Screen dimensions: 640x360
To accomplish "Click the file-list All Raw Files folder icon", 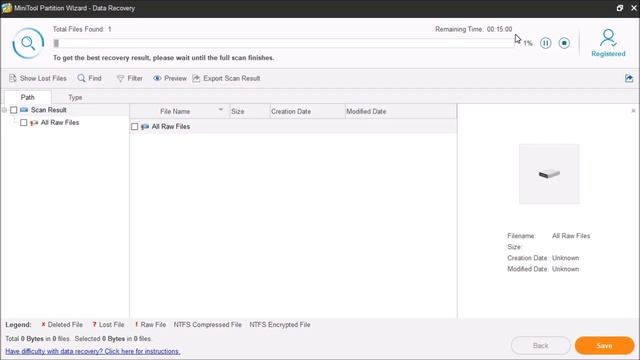I will pyautogui.click(x=145, y=127).
